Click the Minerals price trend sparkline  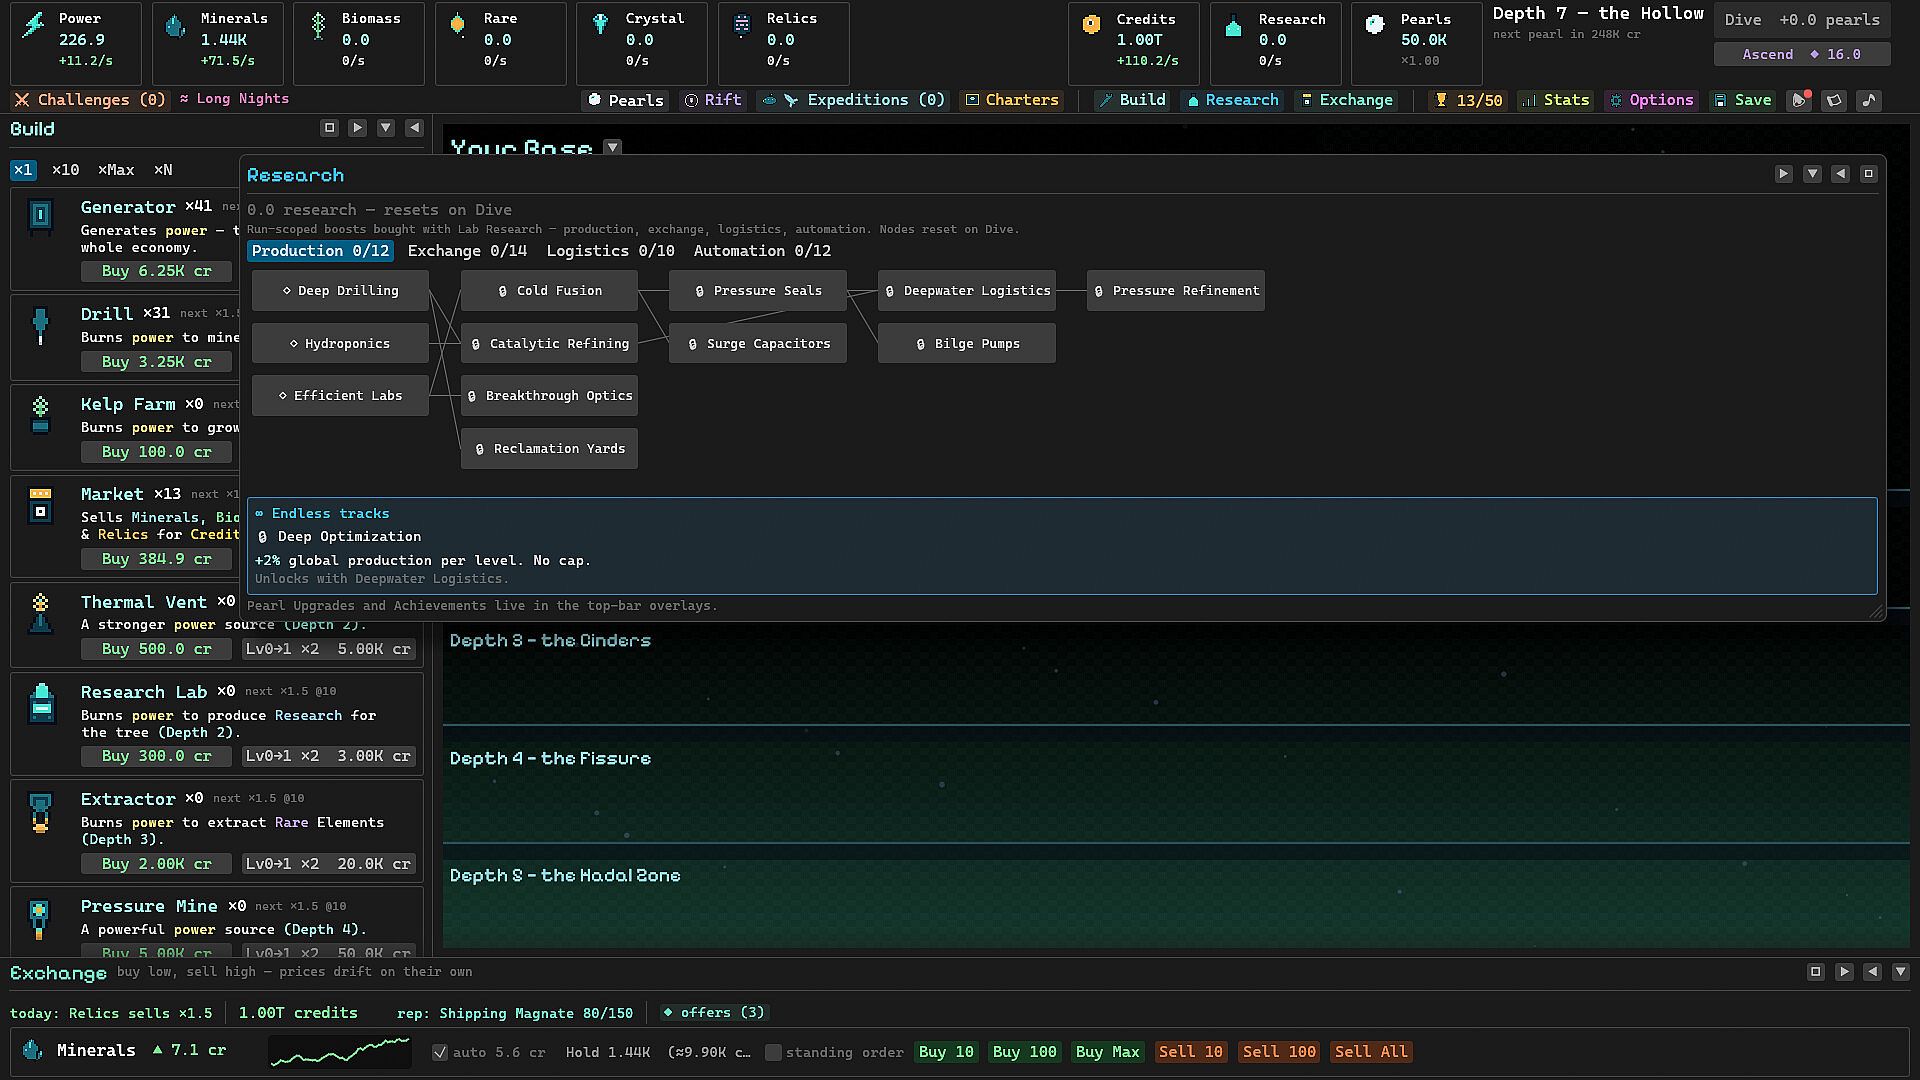point(340,1052)
